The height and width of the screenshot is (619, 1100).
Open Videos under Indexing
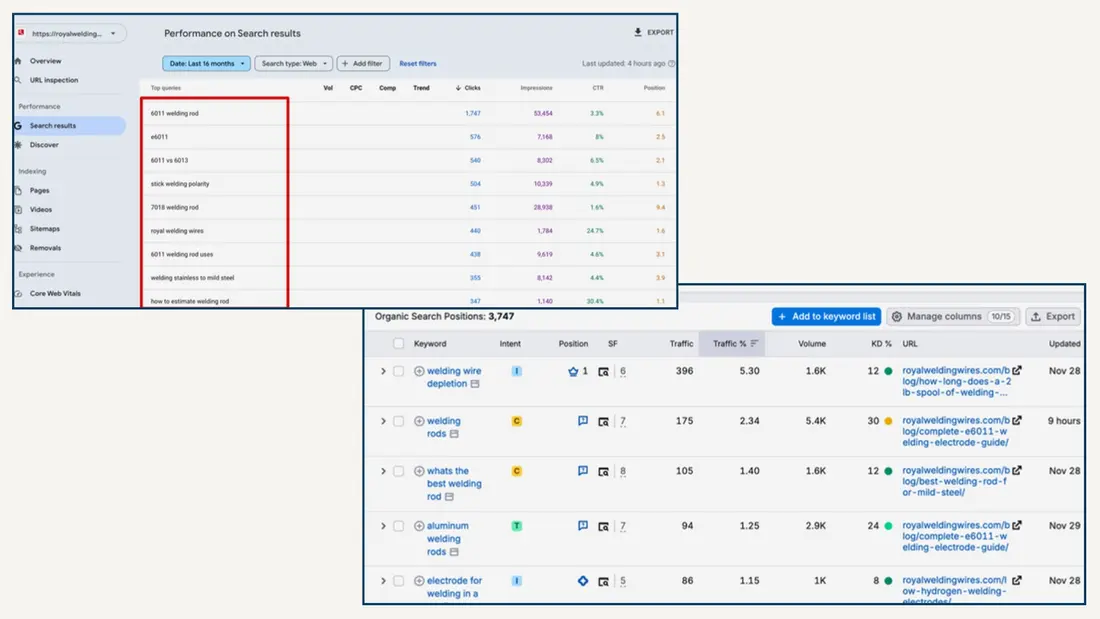[x=40, y=209]
